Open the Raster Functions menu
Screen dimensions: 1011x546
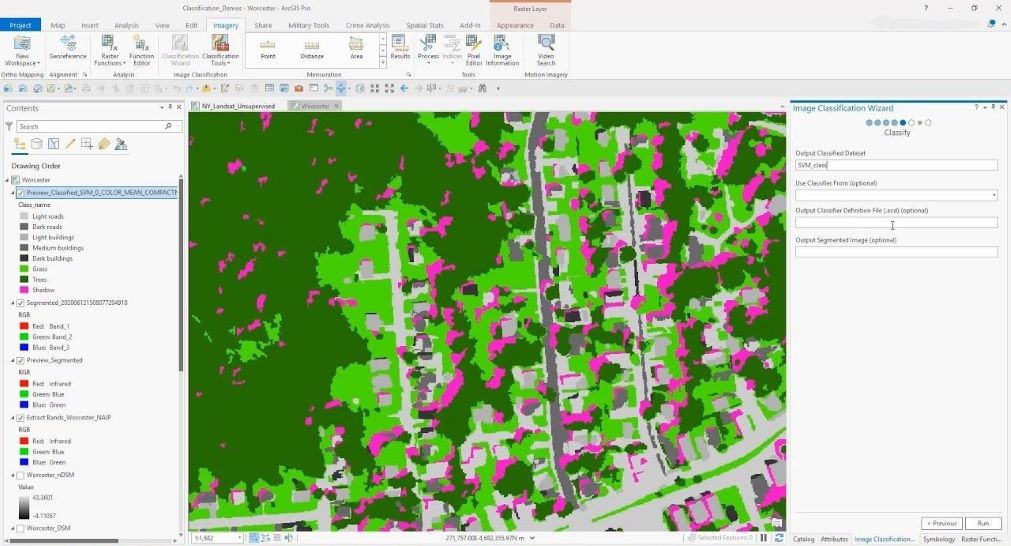pos(109,51)
